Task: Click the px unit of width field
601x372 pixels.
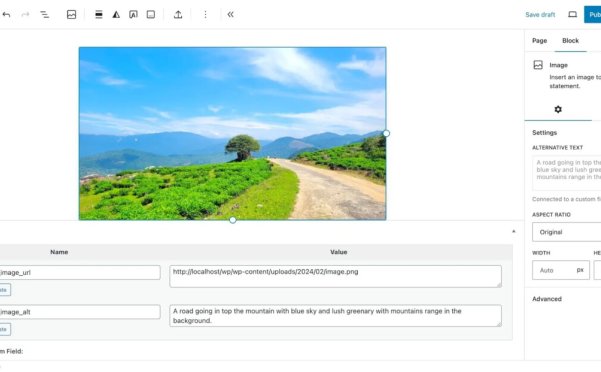Action: click(x=580, y=270)
